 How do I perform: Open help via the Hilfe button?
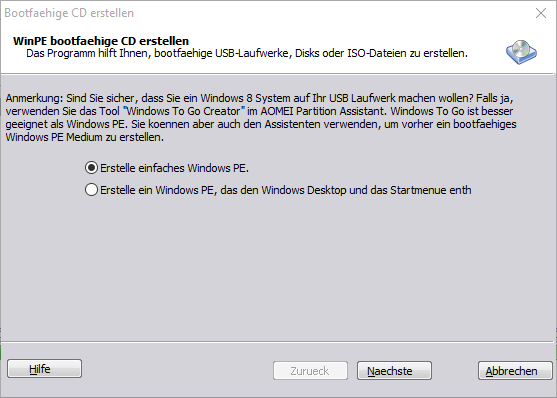44,369
